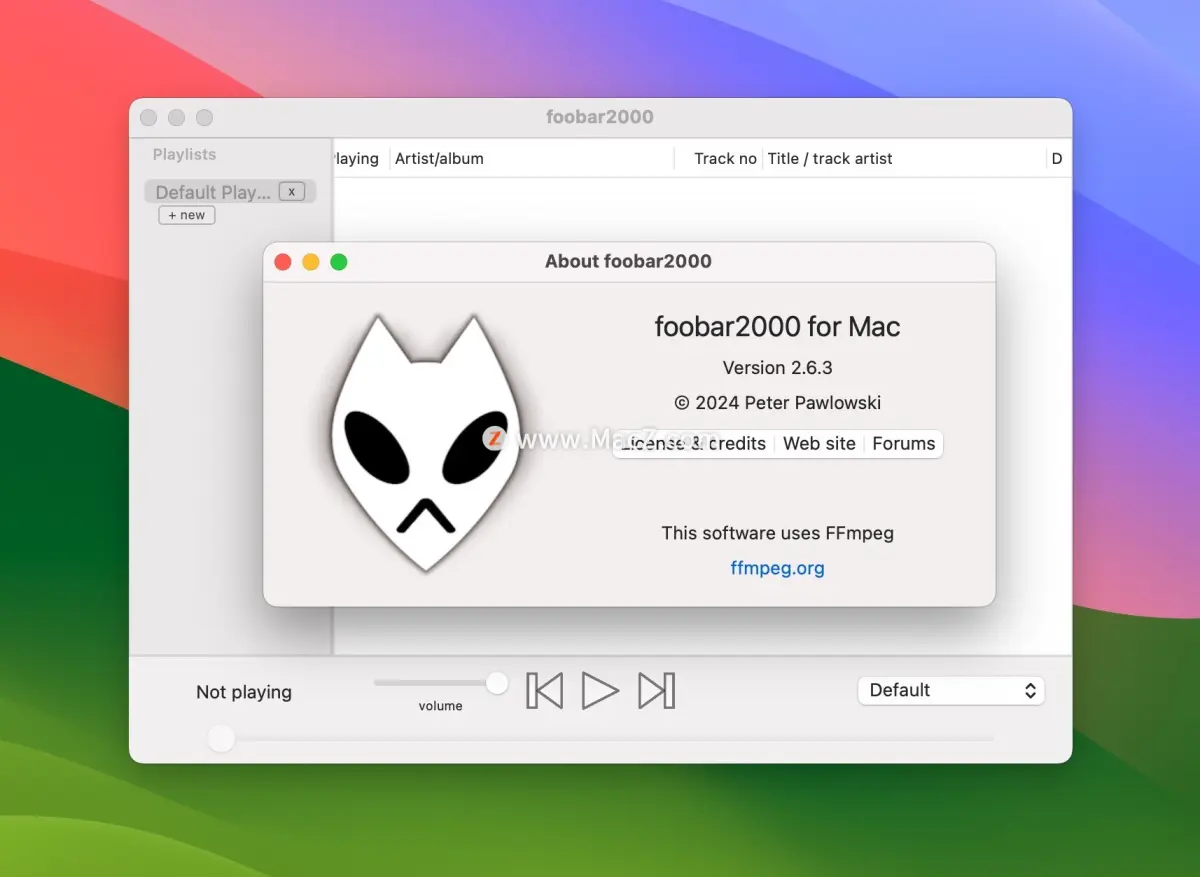Click the yellow minimize button on About dialog
The image size is (1200, 877).
click(311, 261)
